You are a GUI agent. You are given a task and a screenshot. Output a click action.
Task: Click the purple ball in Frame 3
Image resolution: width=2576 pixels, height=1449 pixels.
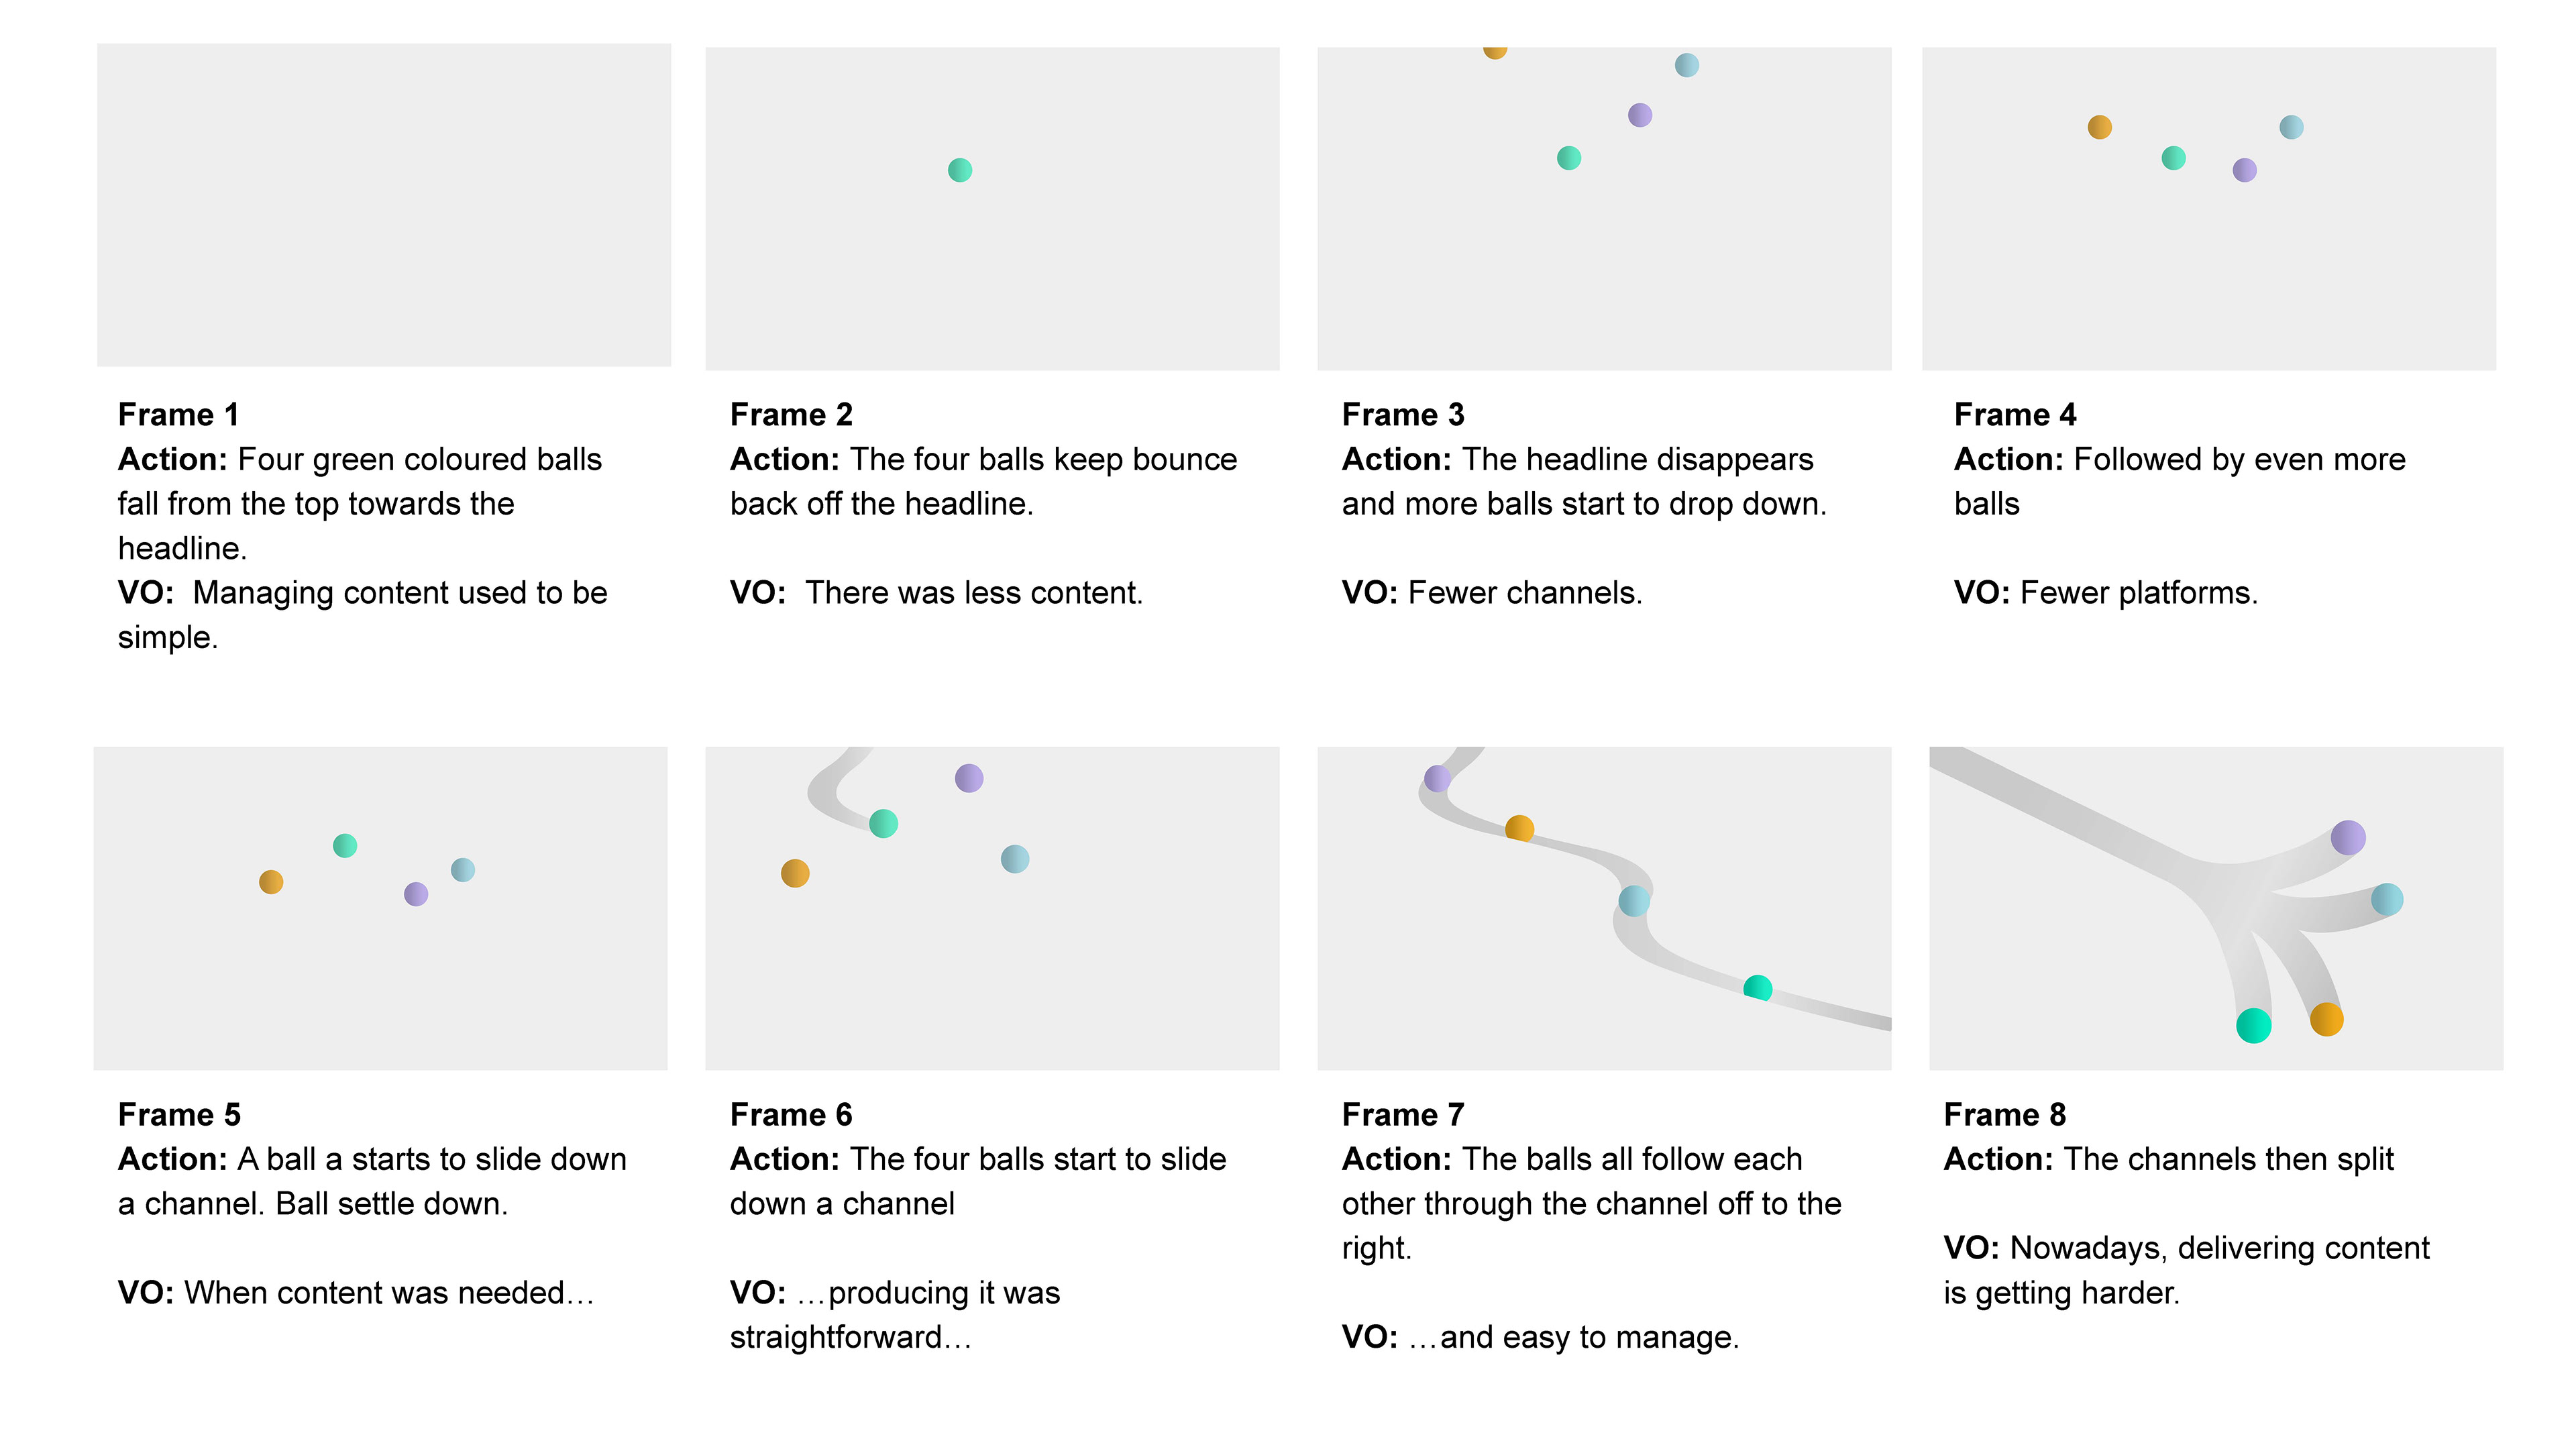coord(1640,115)
